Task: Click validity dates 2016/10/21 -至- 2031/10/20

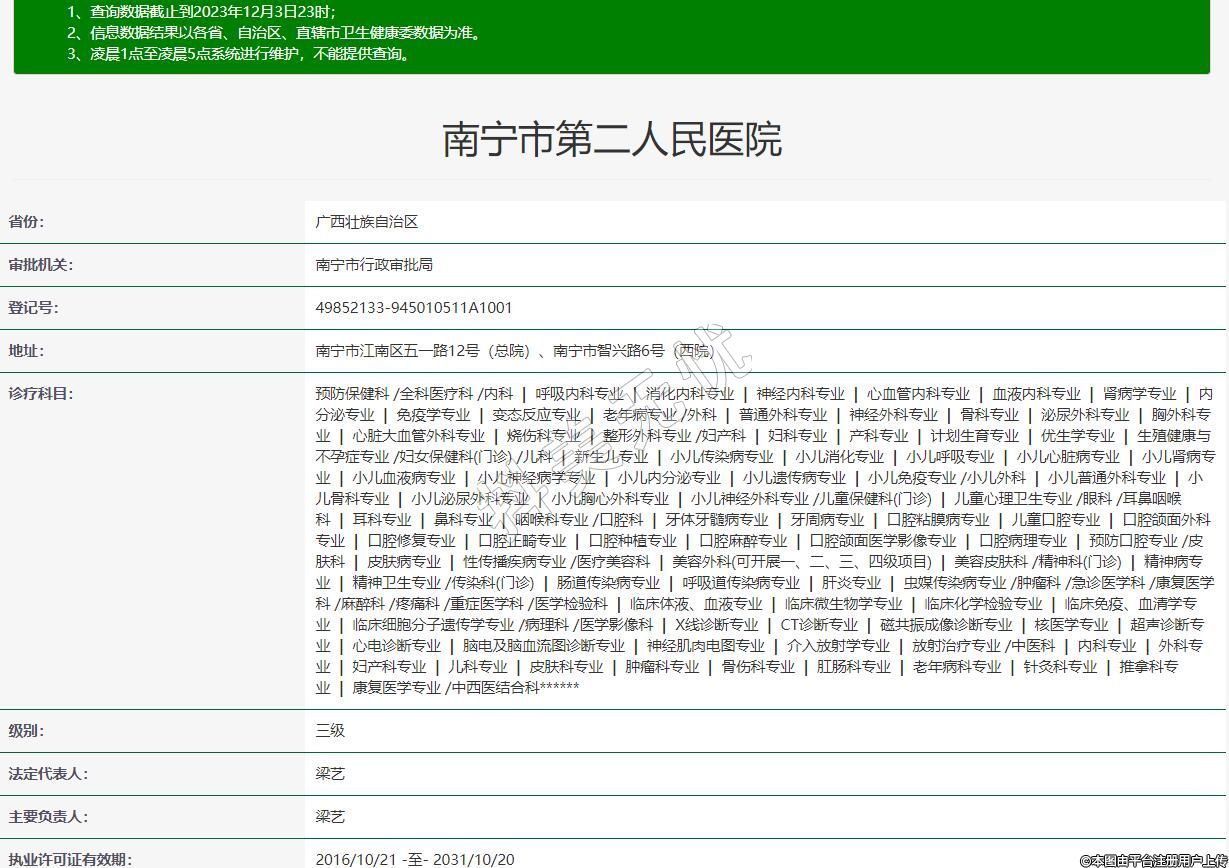Action: click(x=415, y=859)
